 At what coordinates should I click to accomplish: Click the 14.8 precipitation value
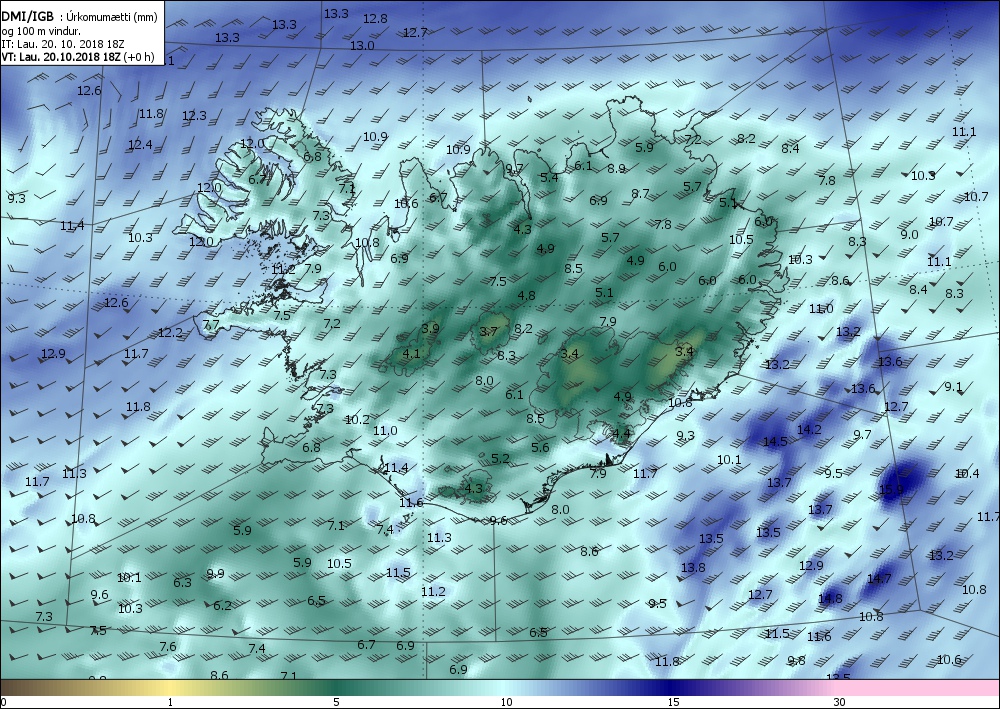(830, 598)
